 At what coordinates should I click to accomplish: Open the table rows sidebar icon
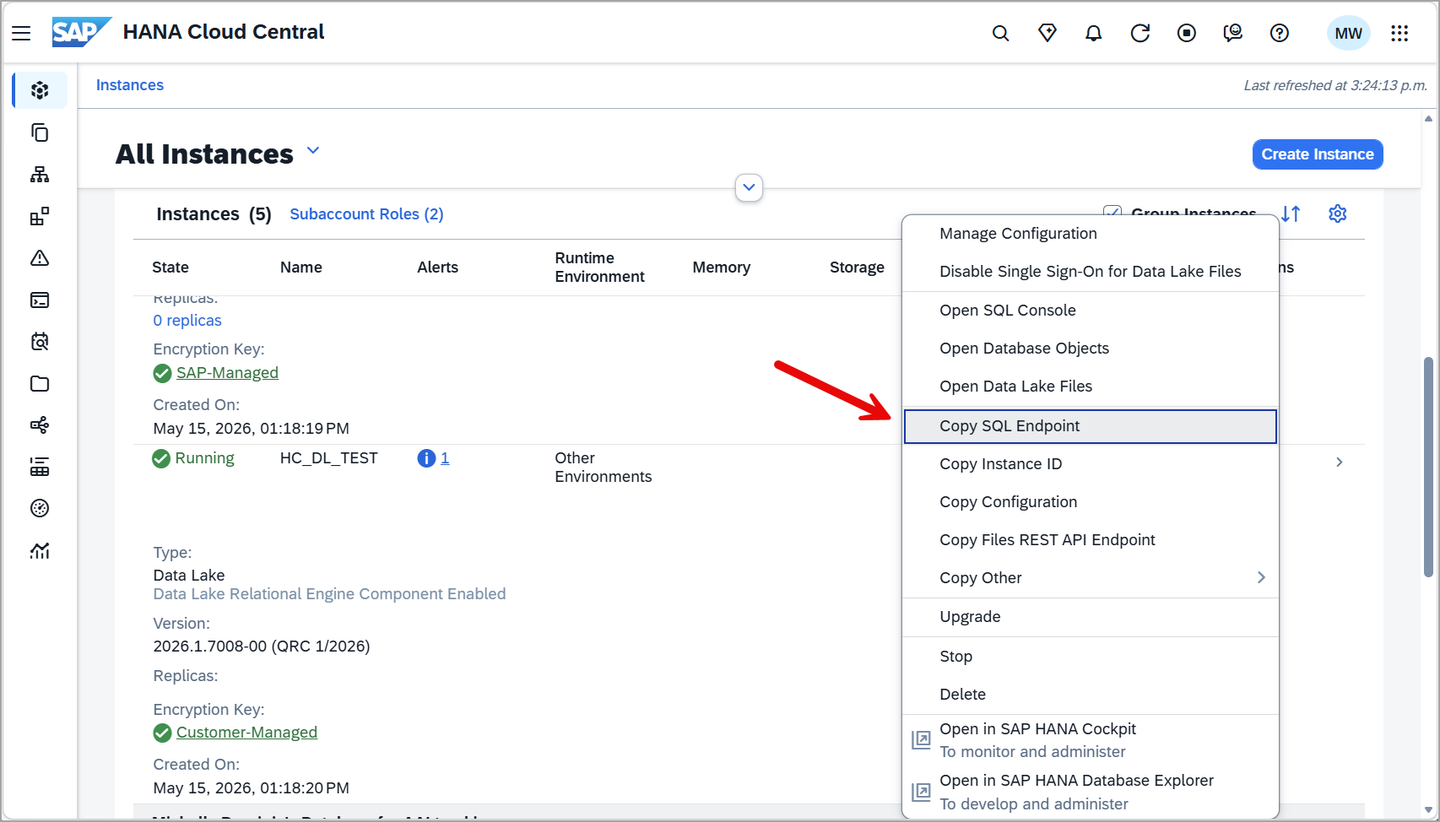(40, 467)
